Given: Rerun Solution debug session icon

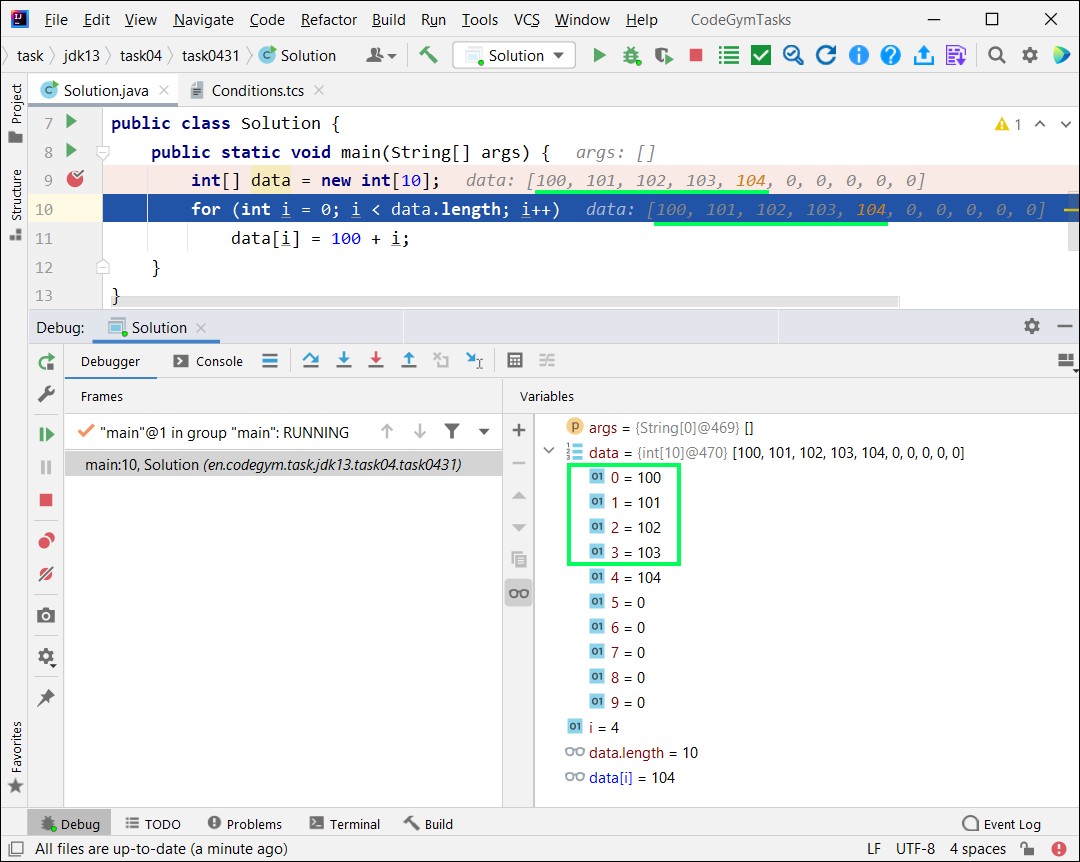Looking at the screenshot, I should (x=46, y=361).
